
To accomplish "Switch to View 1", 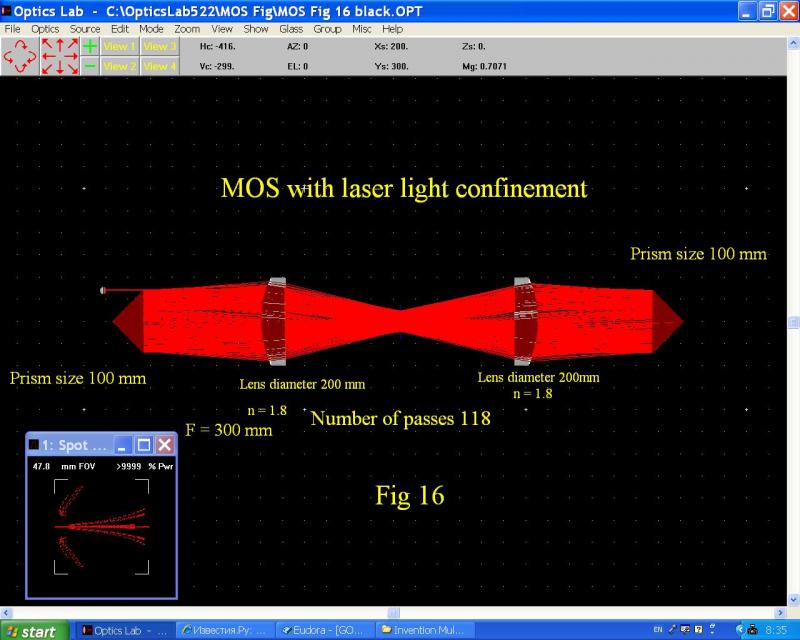I will [x=120, y=46].
